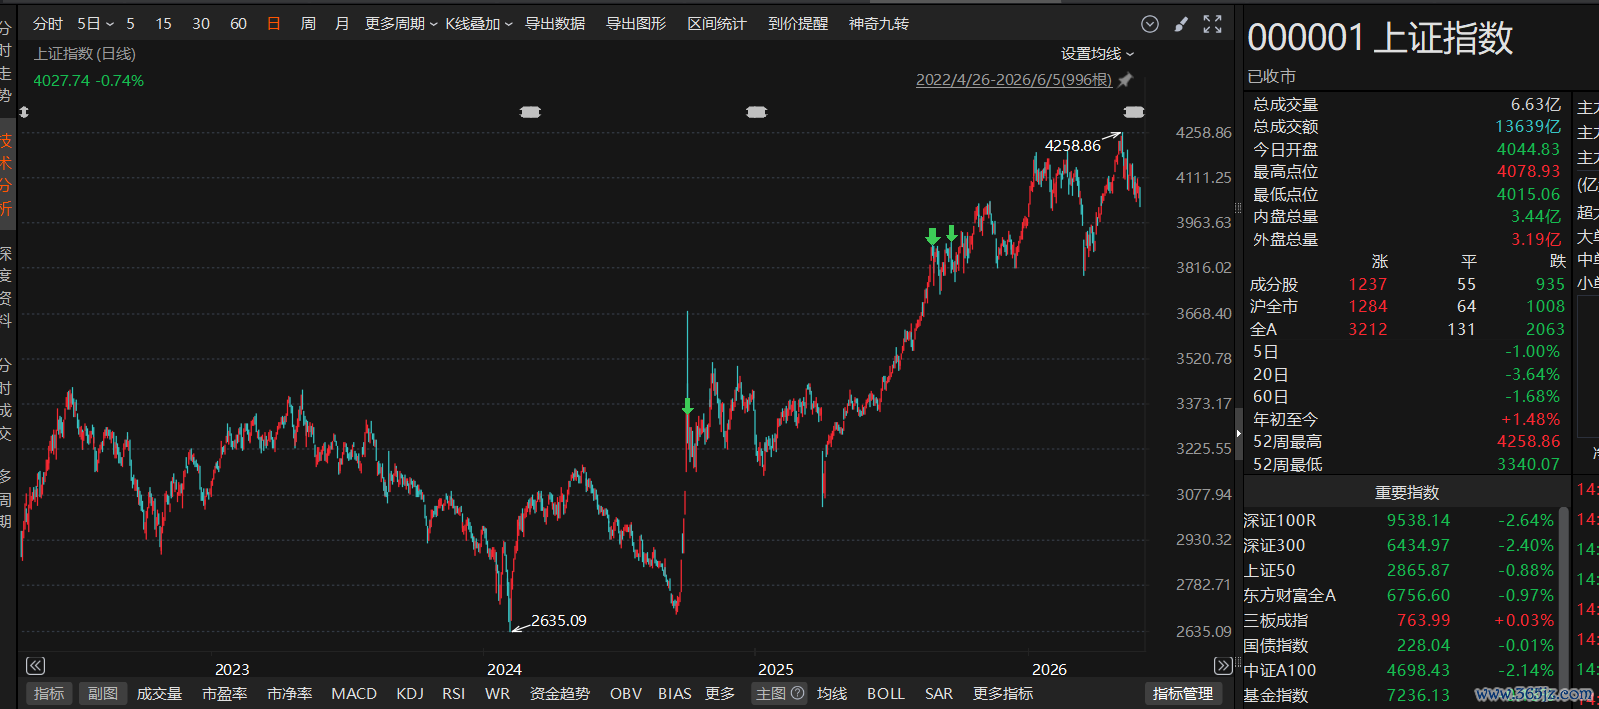Open 东方财富全A index row
Screen dimensions: 1599x709
pyautogui.click(x=1400, y=595)
